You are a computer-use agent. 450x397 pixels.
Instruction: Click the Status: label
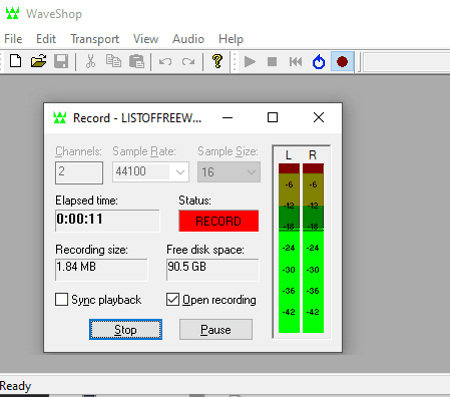click(195, 200)
